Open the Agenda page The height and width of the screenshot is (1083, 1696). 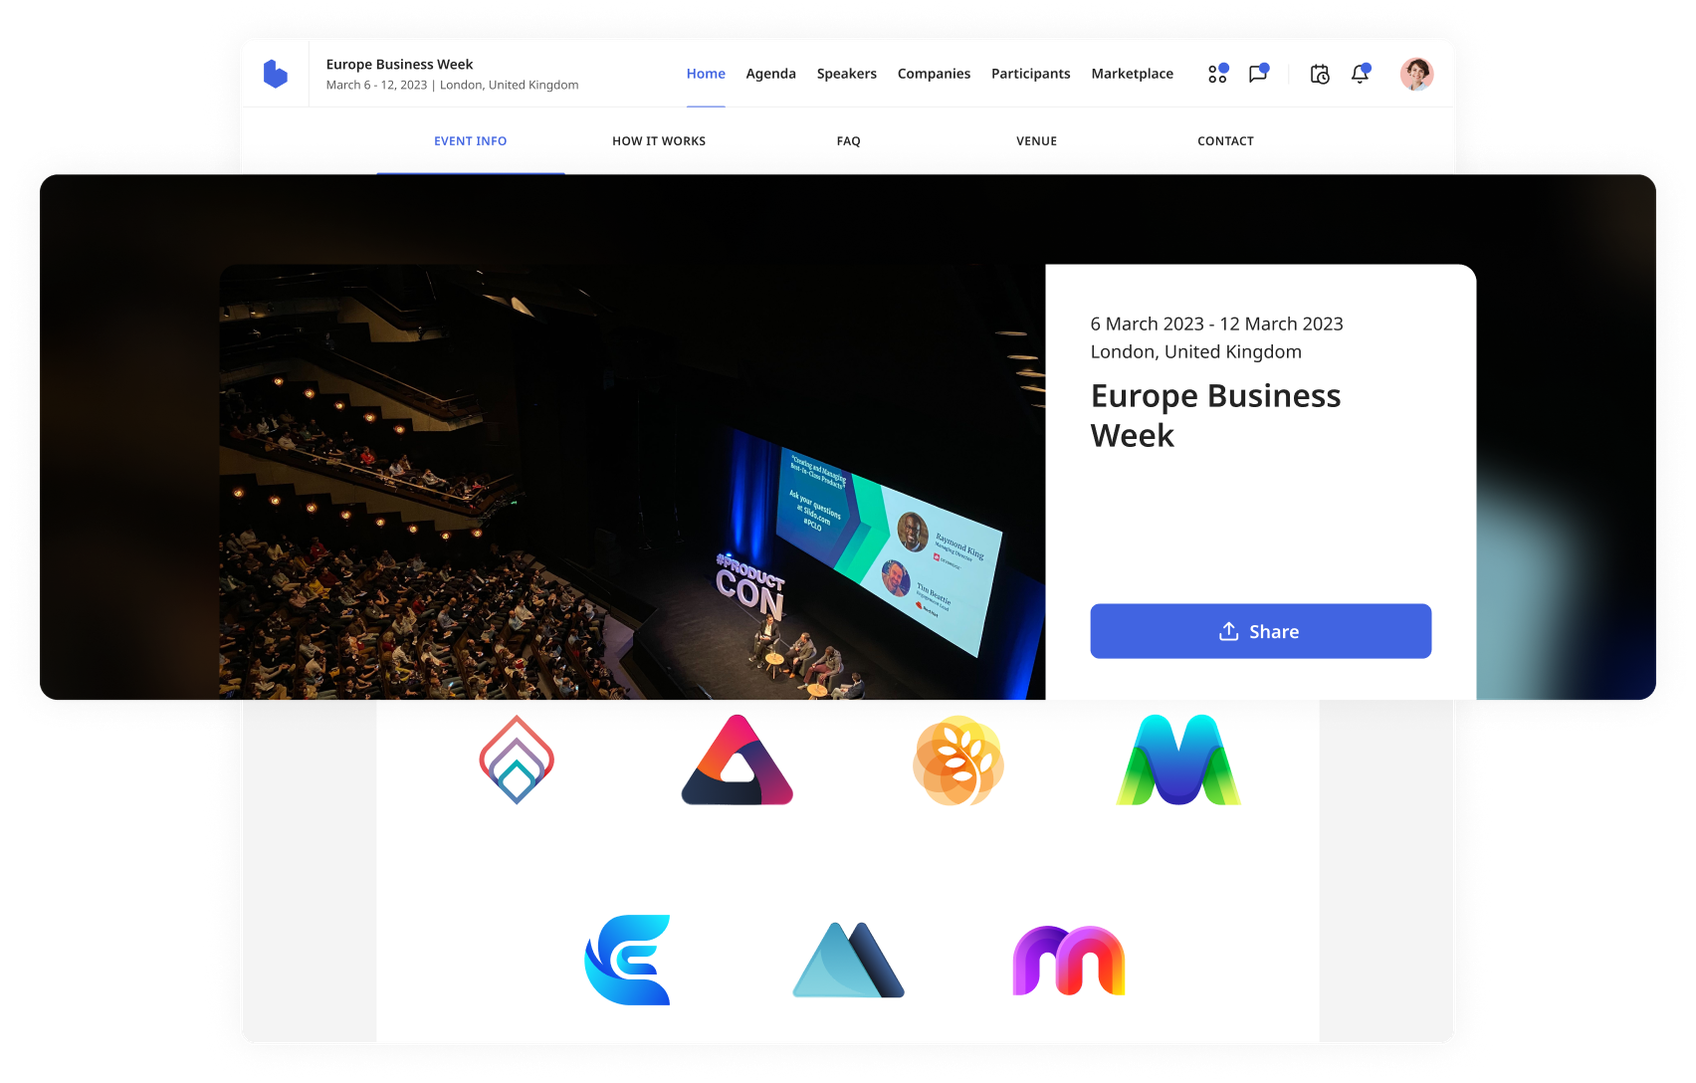(x=771, y=74)
